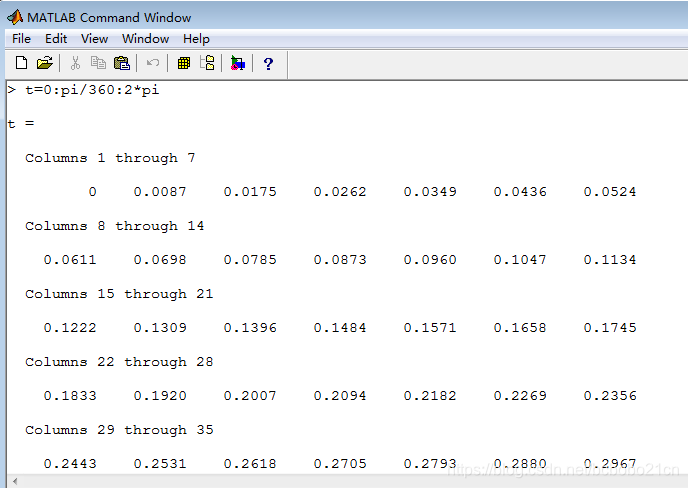Viewport: 688px width, 488px height.
Task: Click the Help question mark icon
Action: [269, 64]
